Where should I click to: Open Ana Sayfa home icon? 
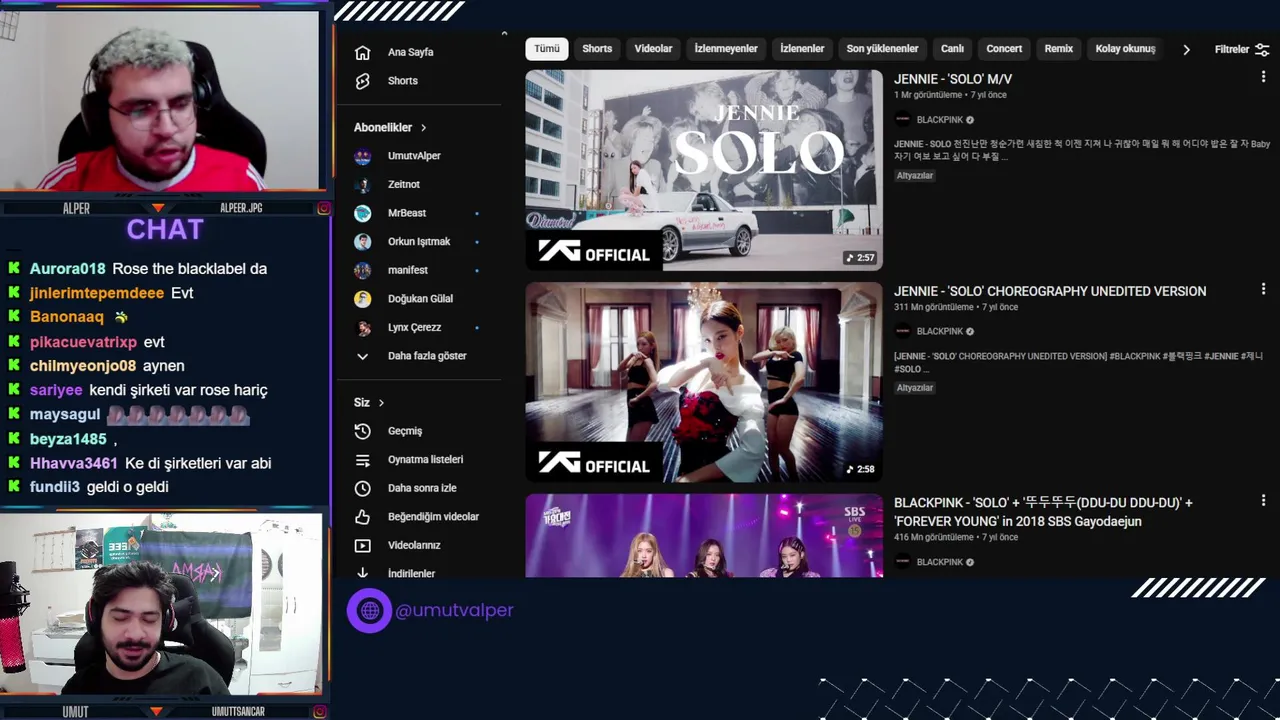coord(362,52)
